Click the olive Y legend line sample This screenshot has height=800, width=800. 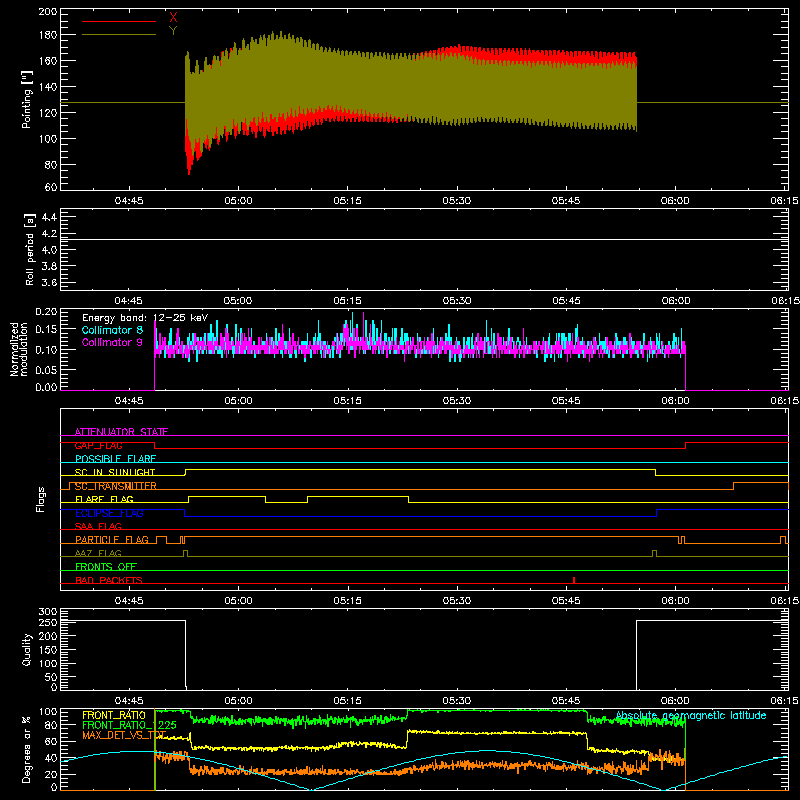pos(119,35)
